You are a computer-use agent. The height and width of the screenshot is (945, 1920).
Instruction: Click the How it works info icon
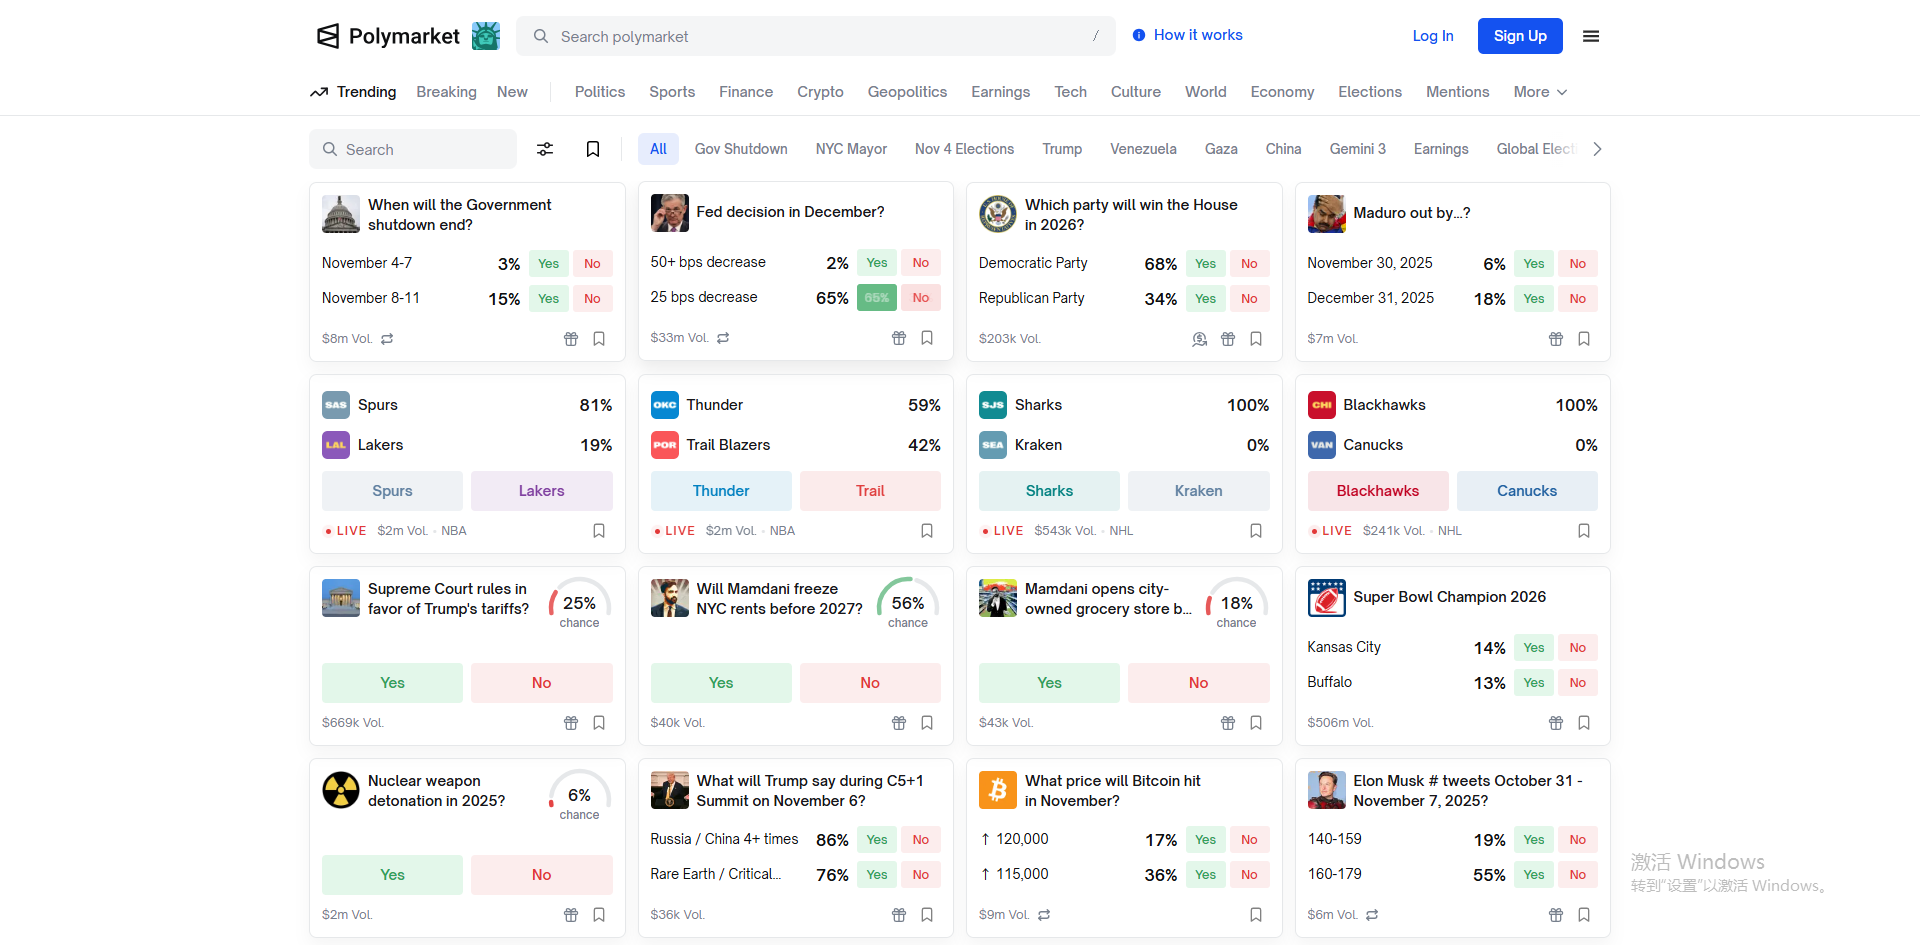coord(1139,35)
